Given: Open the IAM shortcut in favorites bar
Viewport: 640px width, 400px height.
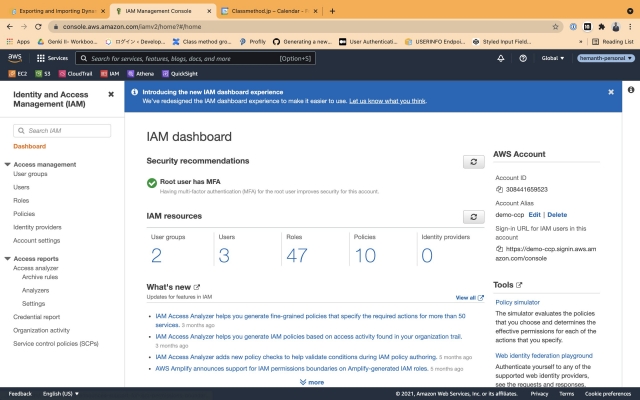Looking at the screenshot, I should pyautogui.click(x=110, y=74).
